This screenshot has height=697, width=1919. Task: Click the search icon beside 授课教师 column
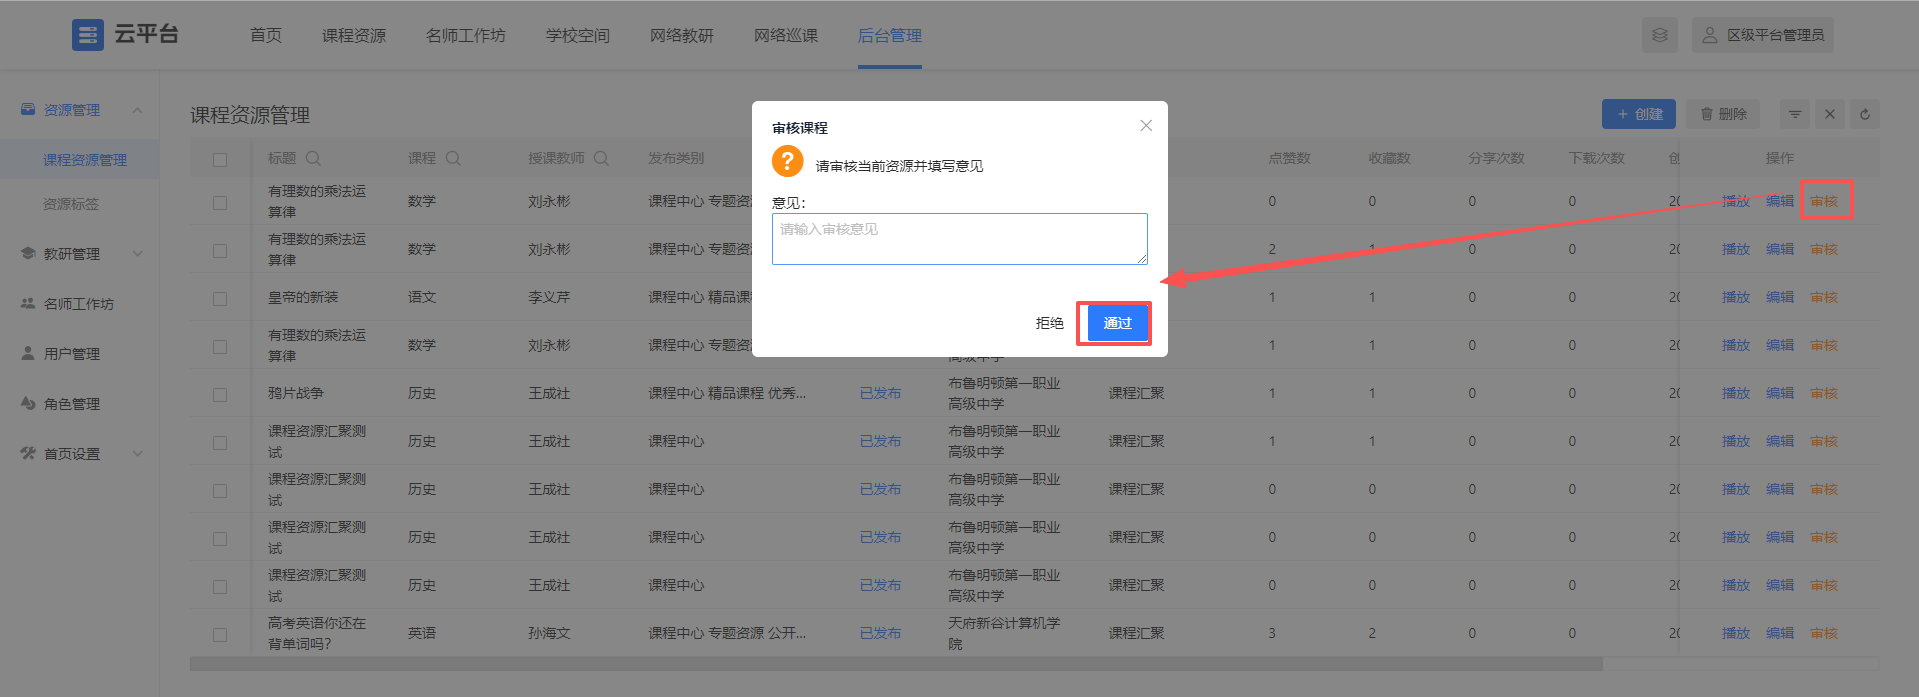point(601,158)
